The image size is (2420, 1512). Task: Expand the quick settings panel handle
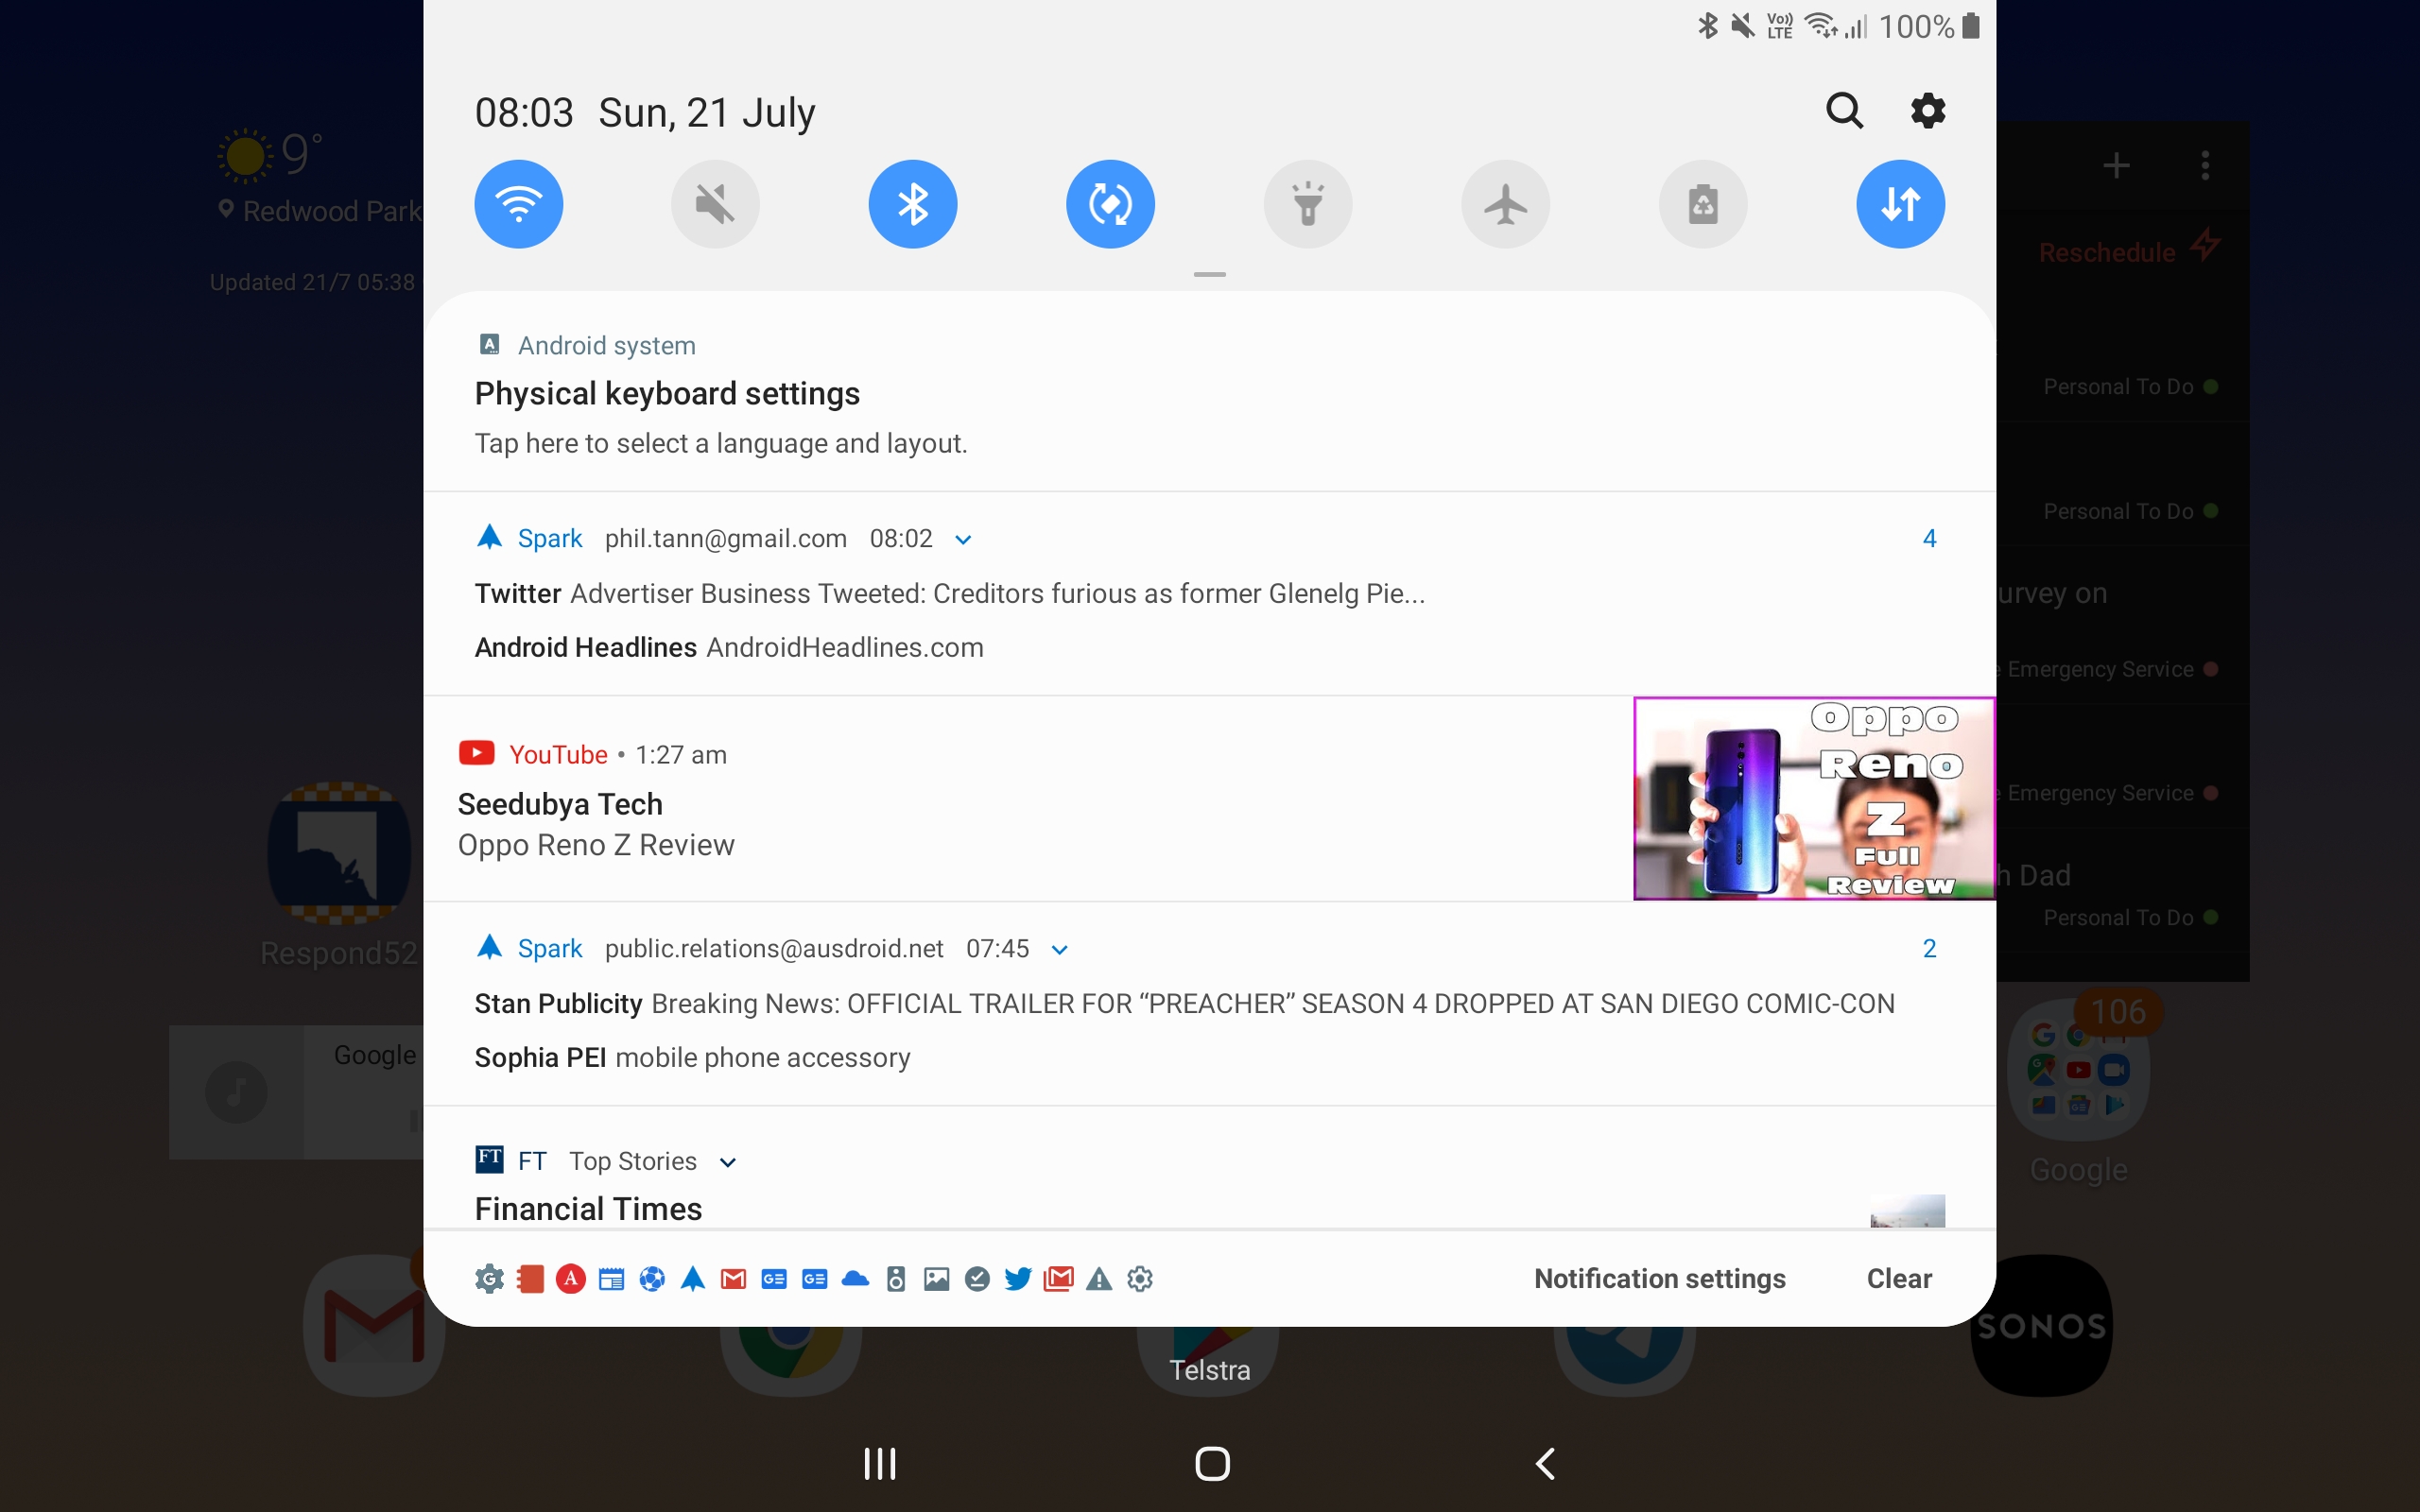tap(1209, 274)
